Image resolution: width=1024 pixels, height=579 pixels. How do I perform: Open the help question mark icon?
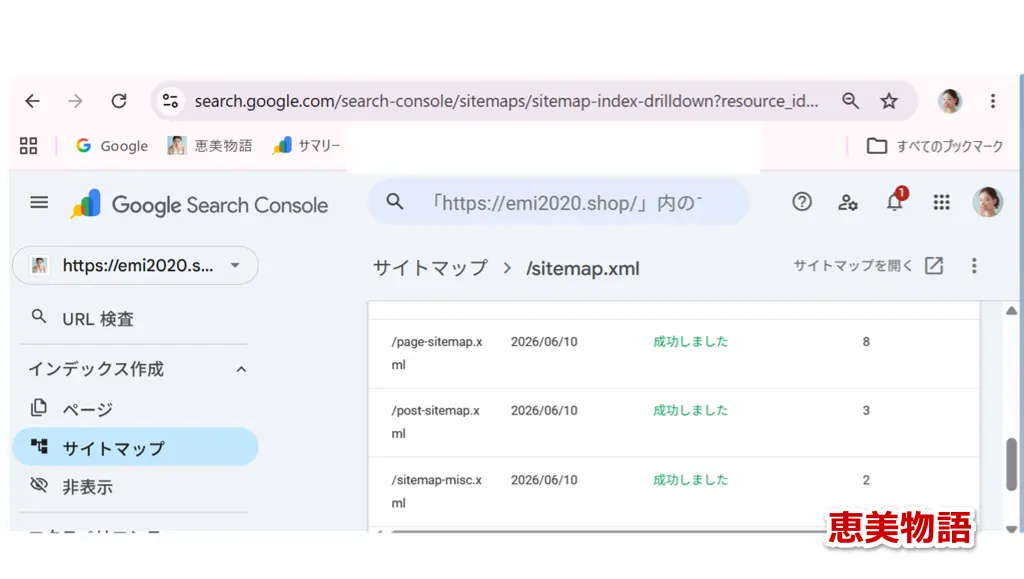click(802, 202)
